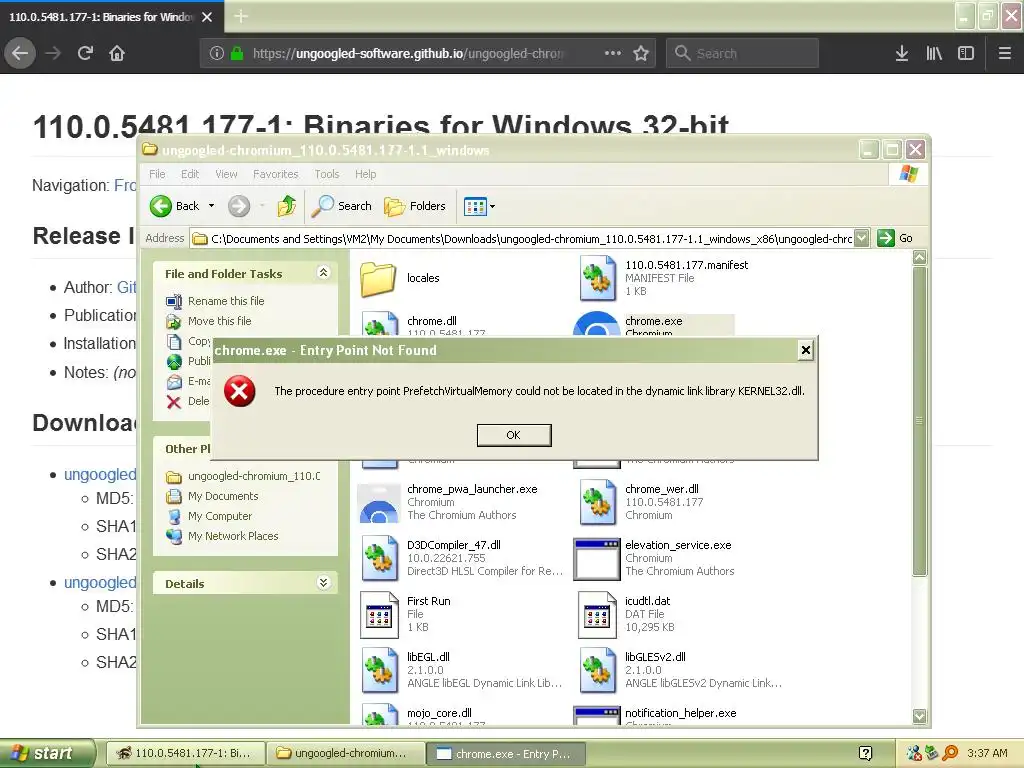The width and height of the screenshot is (1024, 768).
Task: Open My Network Places link
Action: pos(233,536)
